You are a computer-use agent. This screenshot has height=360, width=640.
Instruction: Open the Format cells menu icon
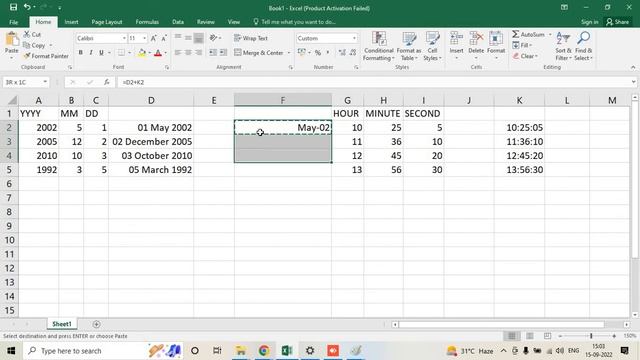496,39
